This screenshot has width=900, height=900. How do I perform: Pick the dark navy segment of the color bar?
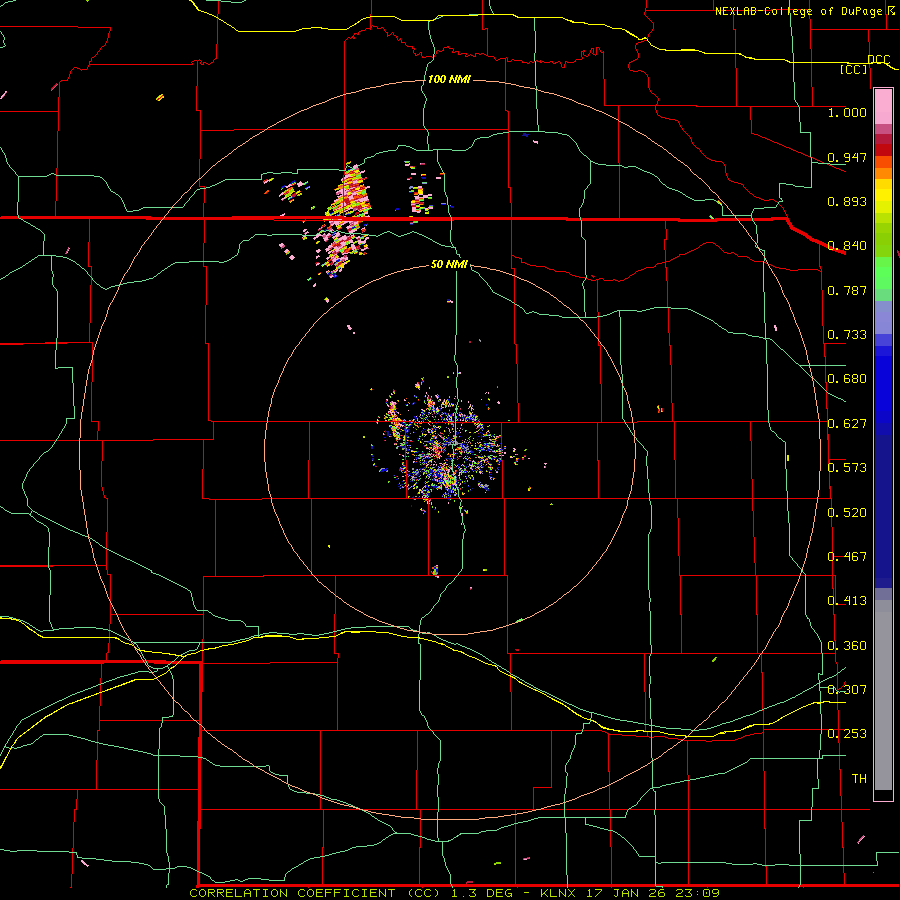coord(883,511)
